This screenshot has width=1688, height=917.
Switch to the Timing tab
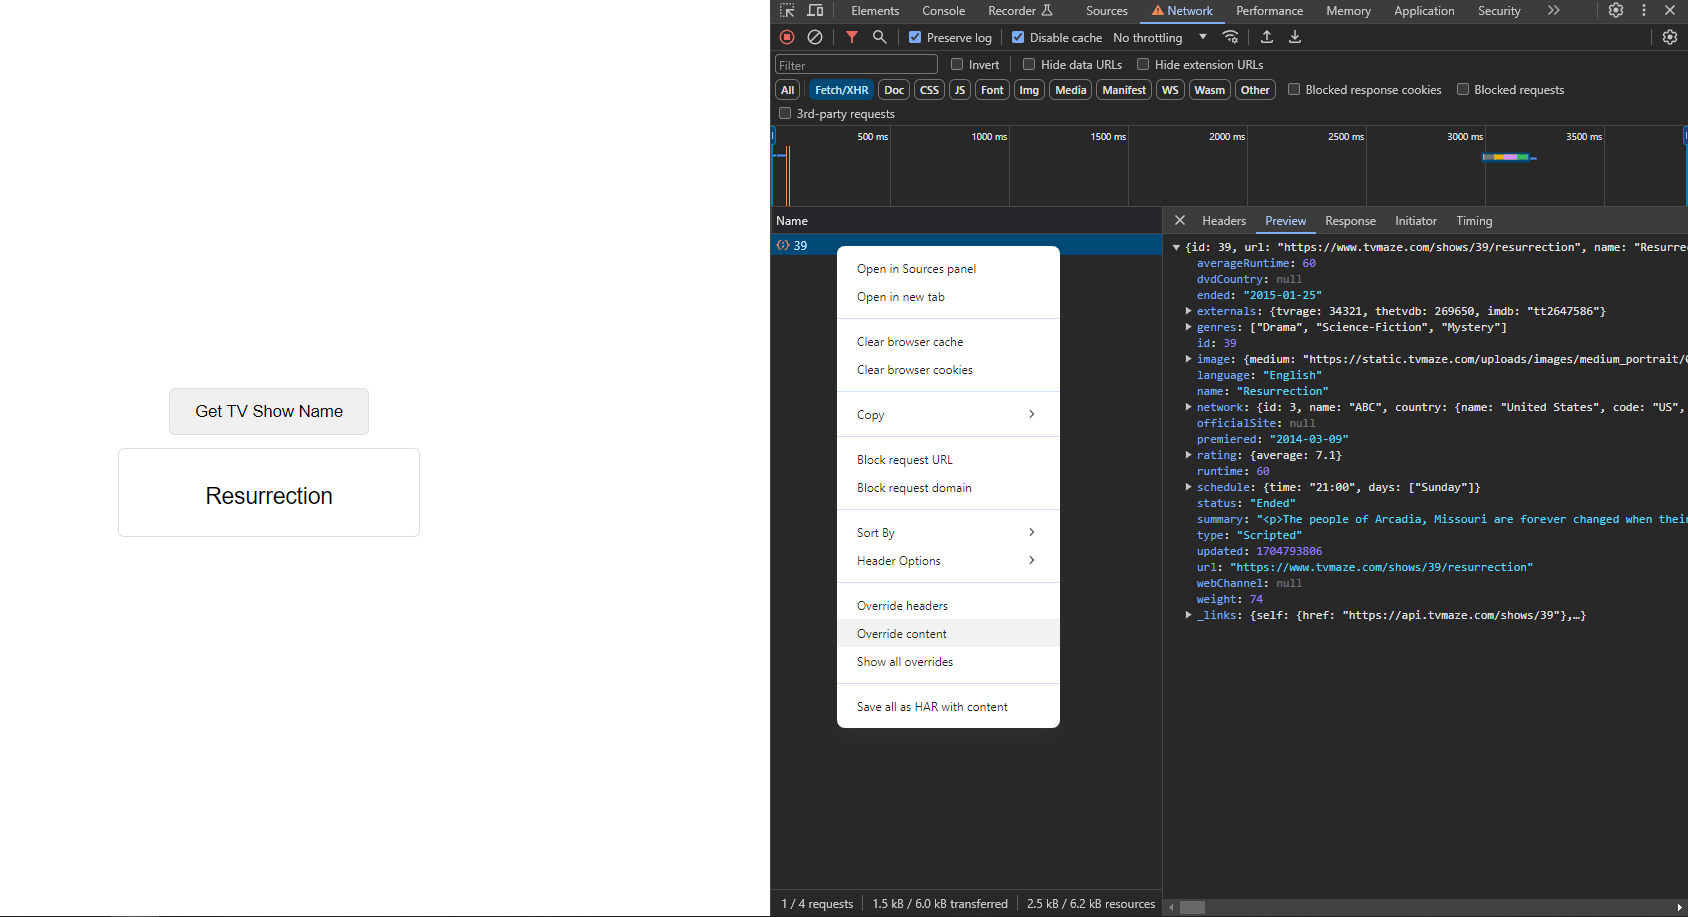pos(1474,221)
